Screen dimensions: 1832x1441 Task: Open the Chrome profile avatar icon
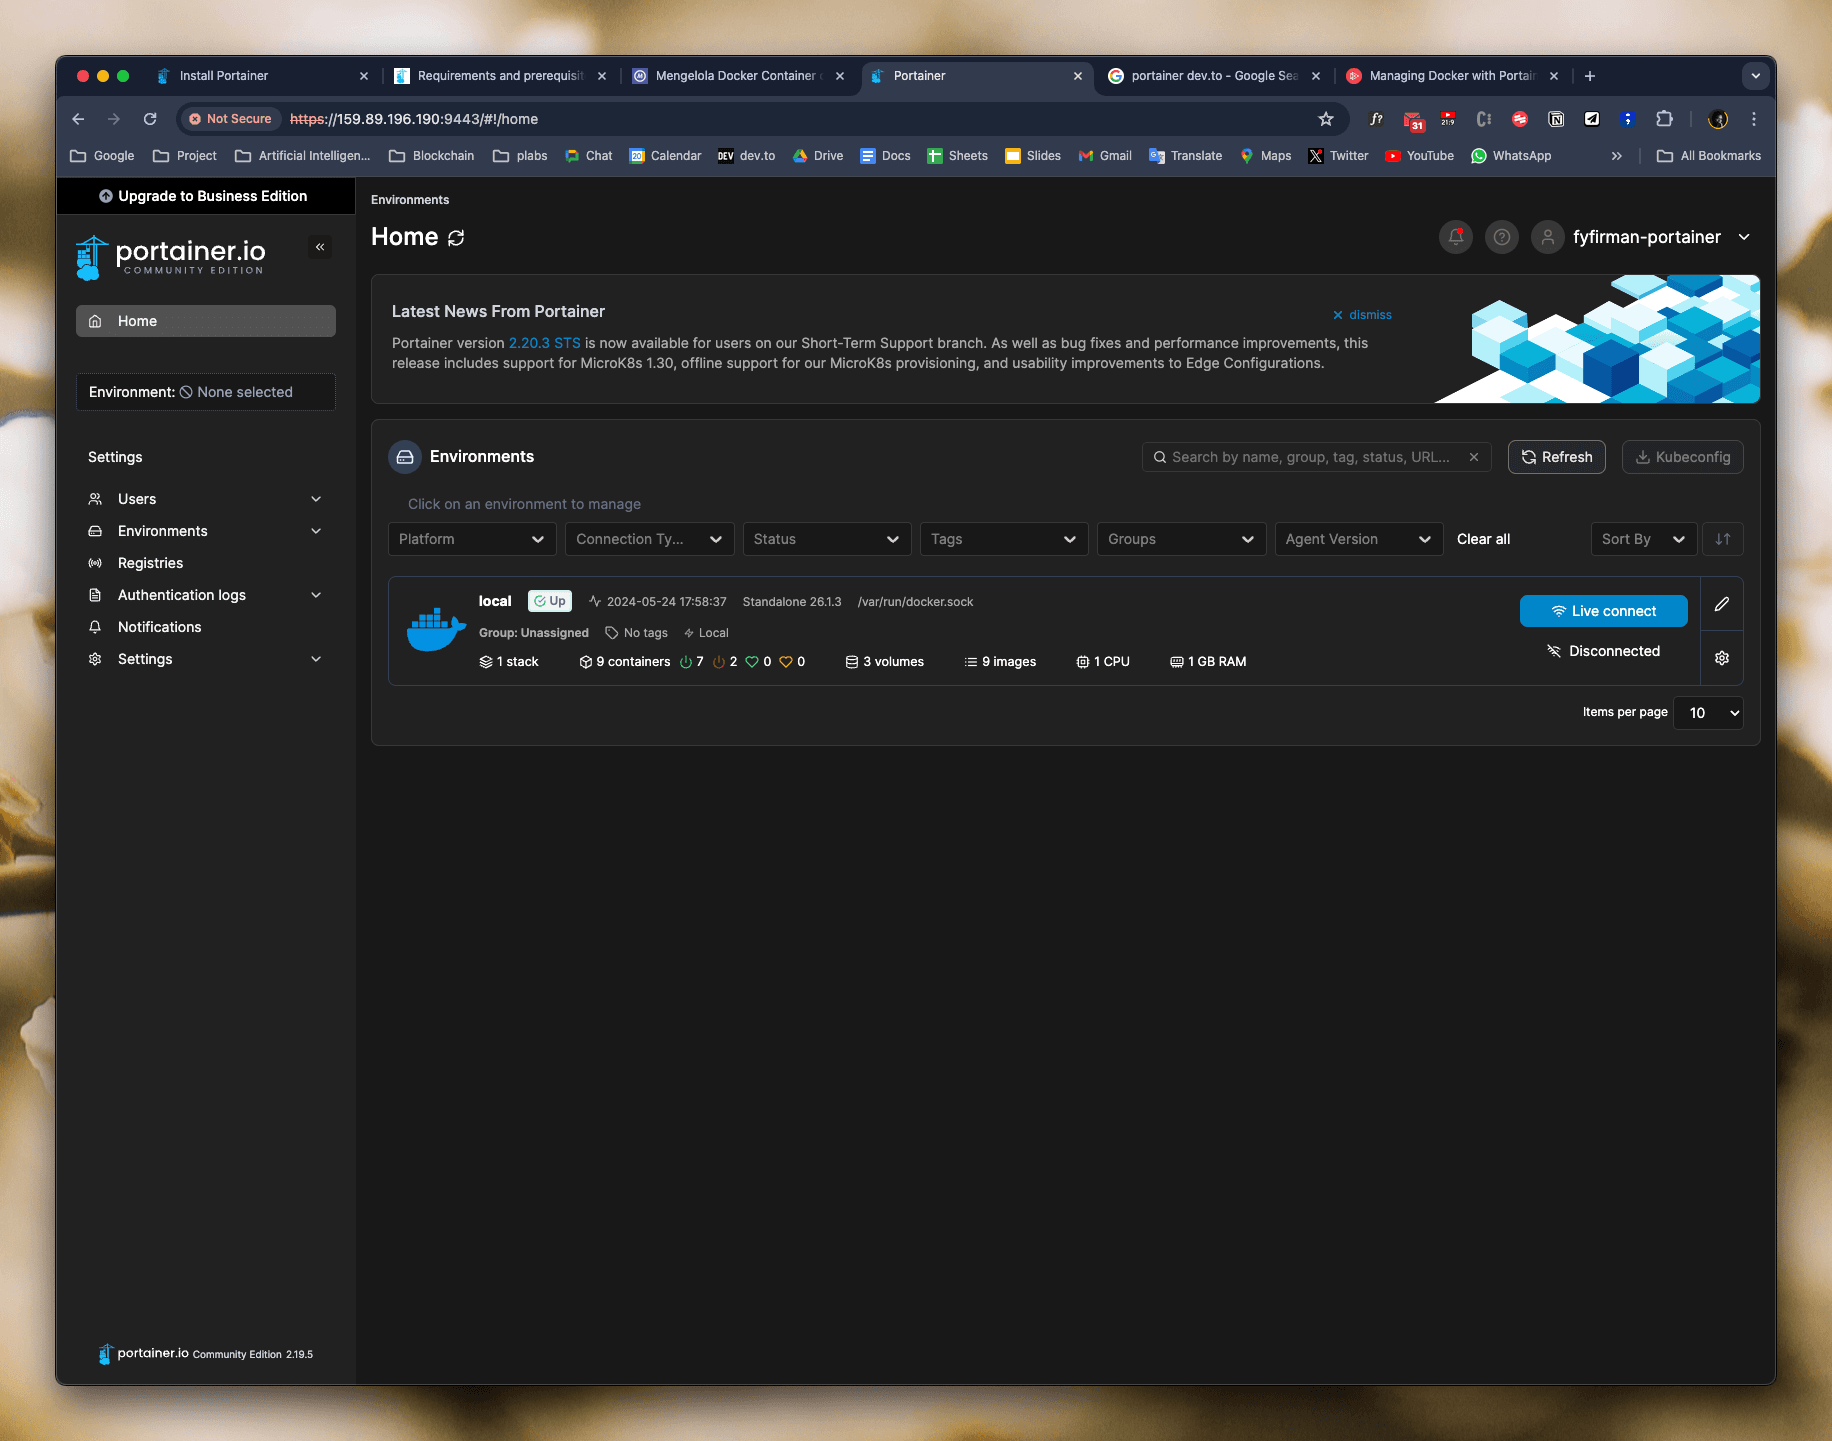[x=1718, y=119]
